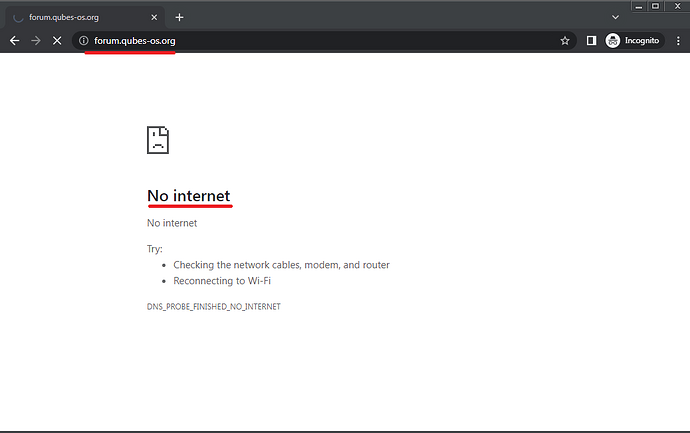
Task: Close the forum.qubes-os.org tab
Action: click(154, 17)
